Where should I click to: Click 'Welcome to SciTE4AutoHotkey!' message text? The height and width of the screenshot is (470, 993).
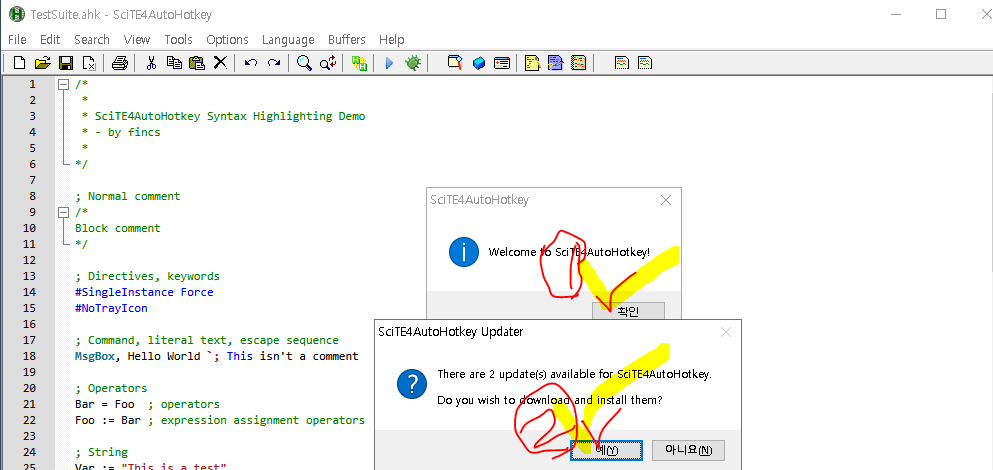click(x=569, y=252)
